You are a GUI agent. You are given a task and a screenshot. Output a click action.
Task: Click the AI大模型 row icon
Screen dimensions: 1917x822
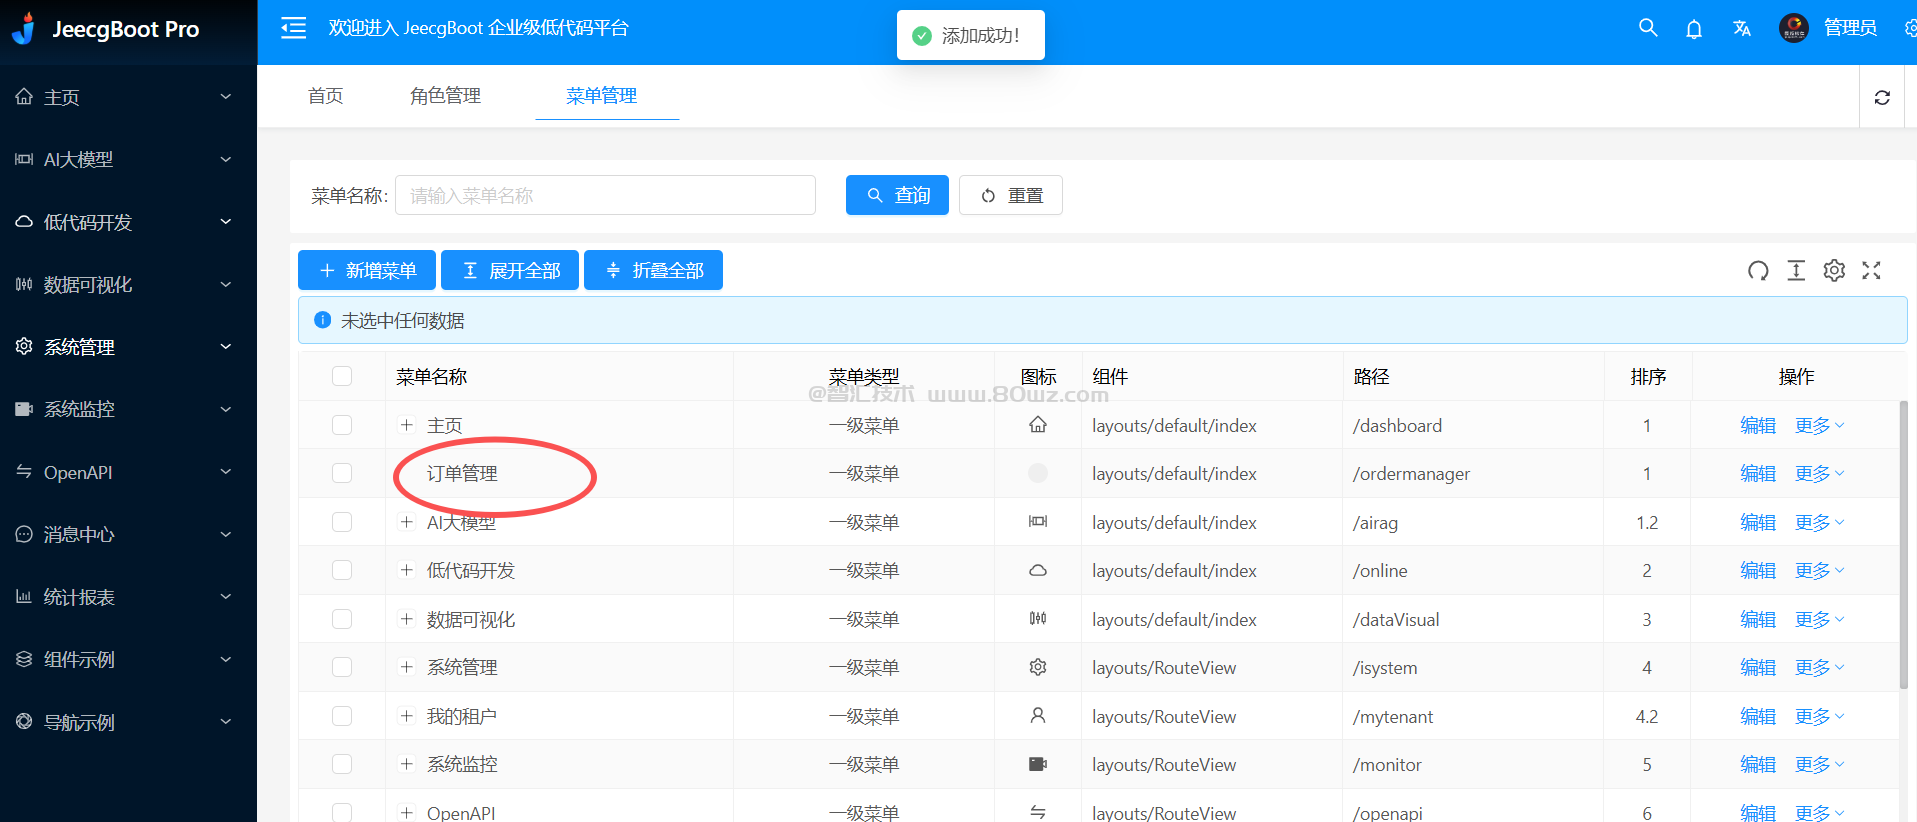point(1038,522)
